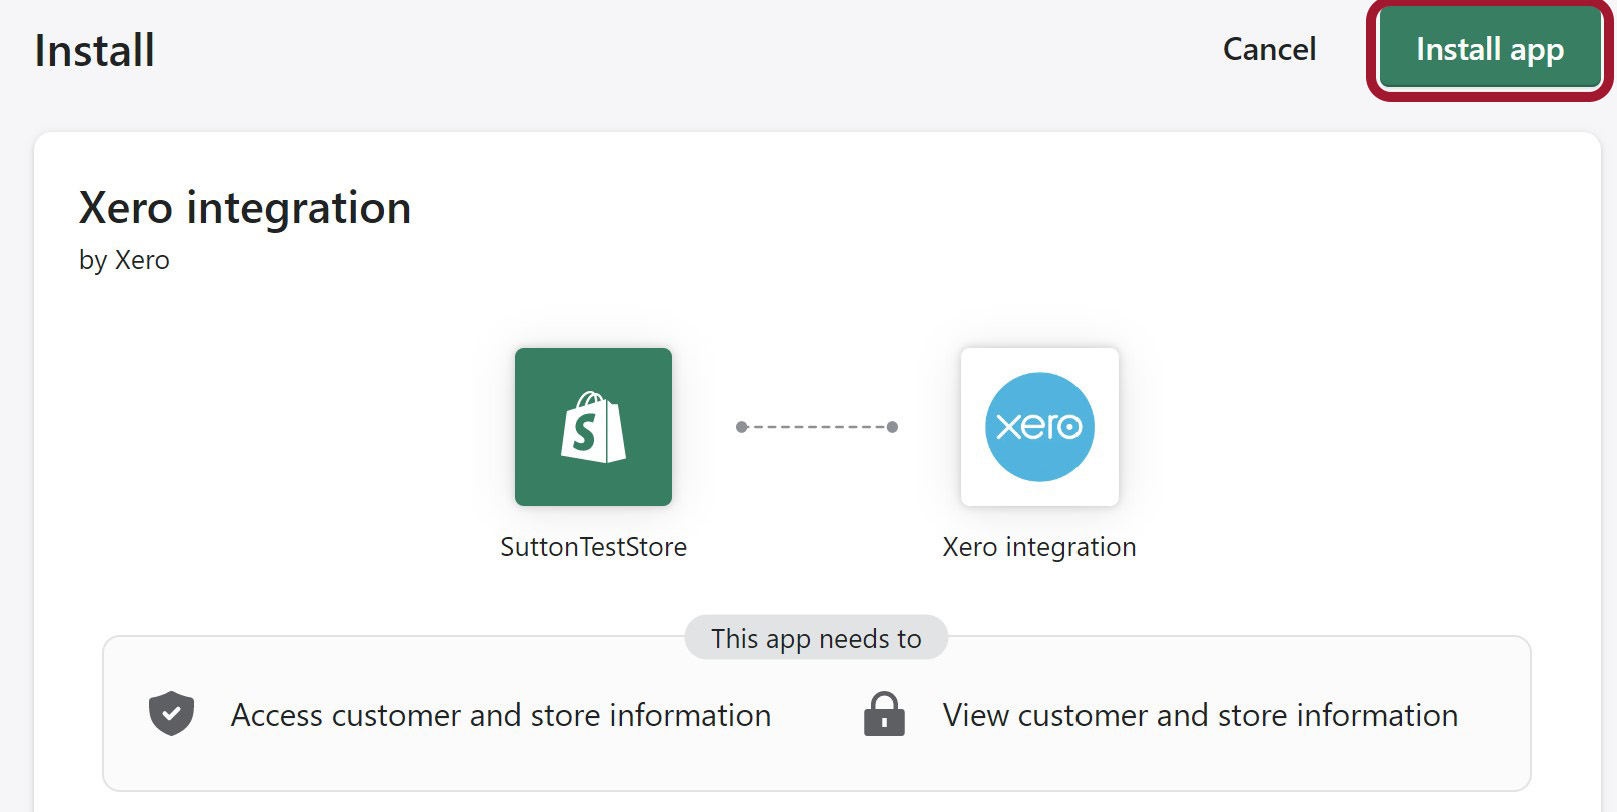The width and height of the screenshot is (1617, 812).
Task: Click empty space inside the permissions box
Action: tap(816, 765)
